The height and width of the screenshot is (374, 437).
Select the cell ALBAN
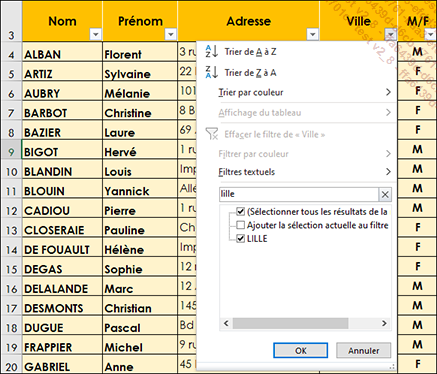click(62, 52)
